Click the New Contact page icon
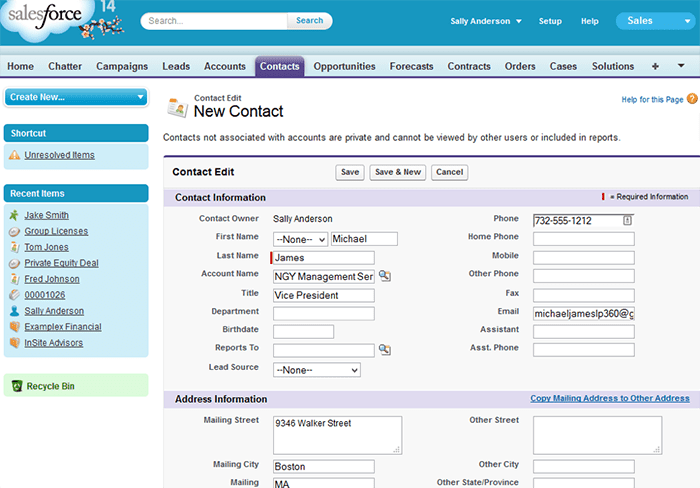 click(x=177, y=108)
